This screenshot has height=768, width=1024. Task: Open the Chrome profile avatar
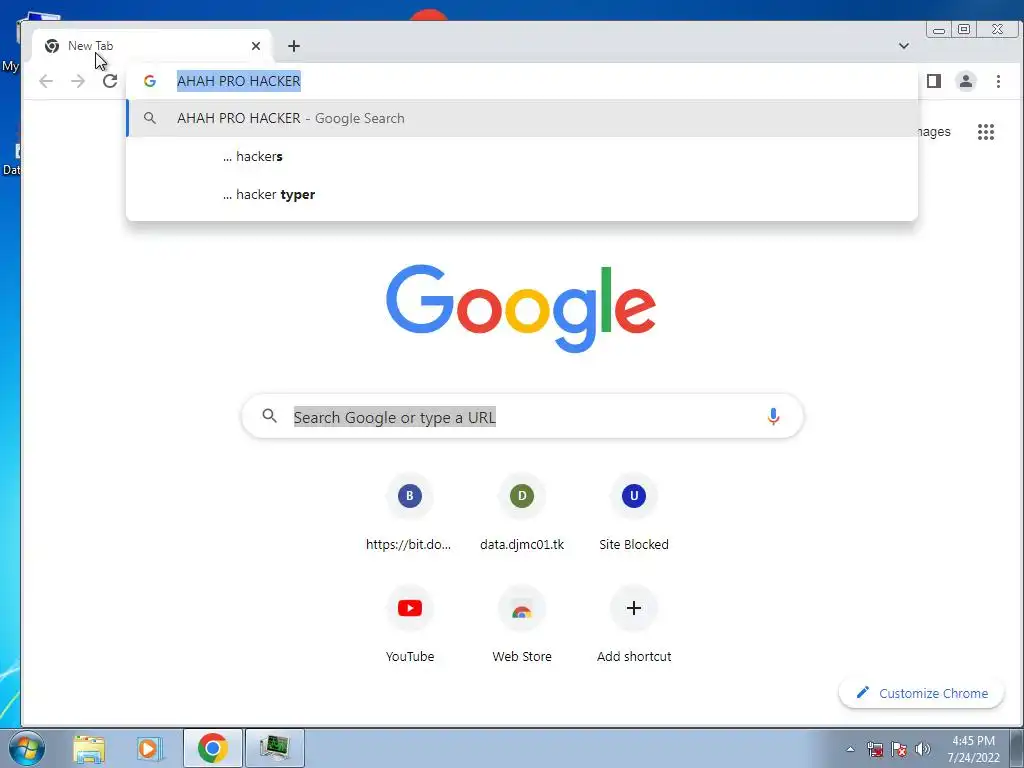pos(966,81)
